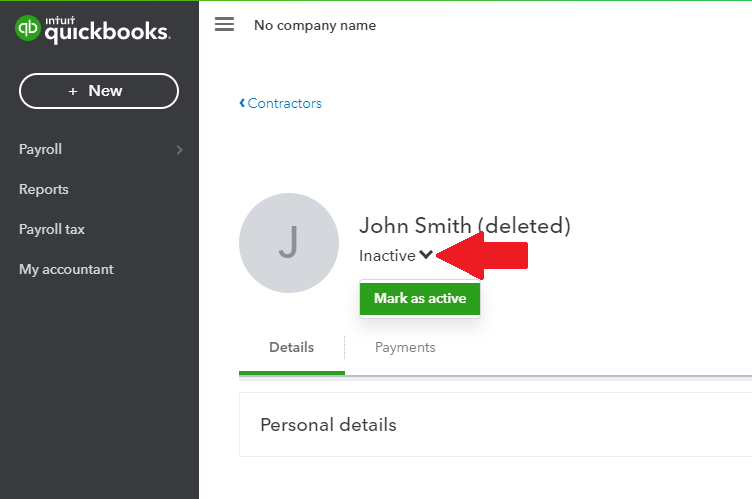Open Payroll in the sidebar
The image size is (752, 499).
pyautogui.click(x=41, y=149)
